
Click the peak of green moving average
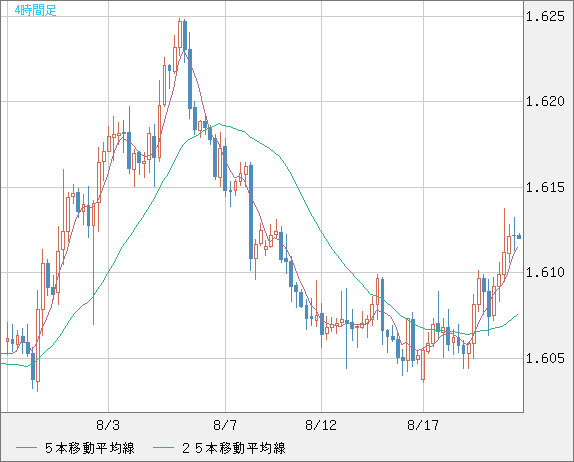219,124
